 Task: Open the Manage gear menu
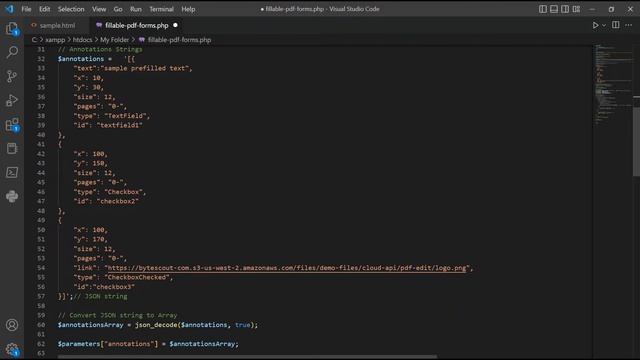[x=12, y=349]
